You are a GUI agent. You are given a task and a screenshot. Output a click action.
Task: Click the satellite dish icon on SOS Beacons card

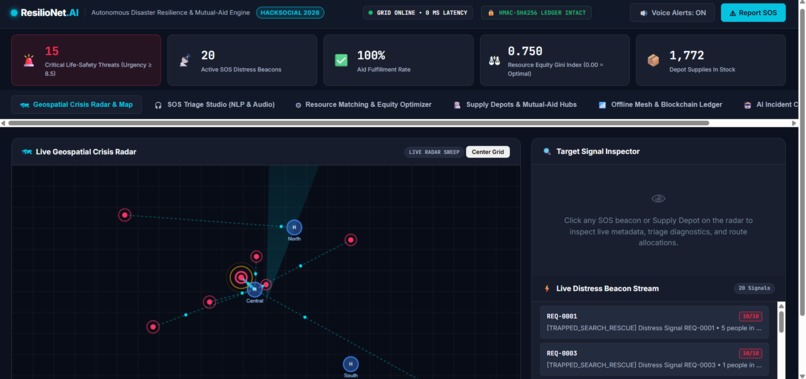pos(185,60)
